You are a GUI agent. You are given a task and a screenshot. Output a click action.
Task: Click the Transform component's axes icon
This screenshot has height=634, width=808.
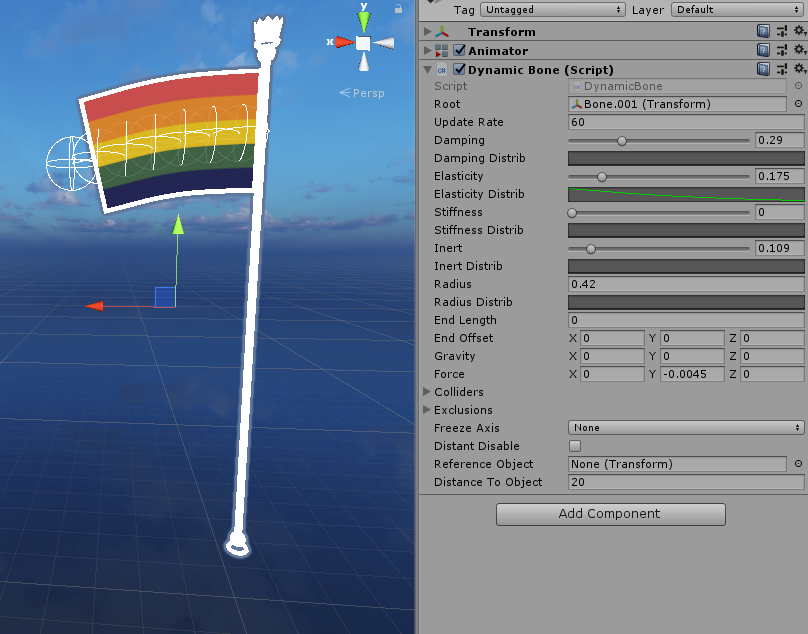click(x=440, y=31)
